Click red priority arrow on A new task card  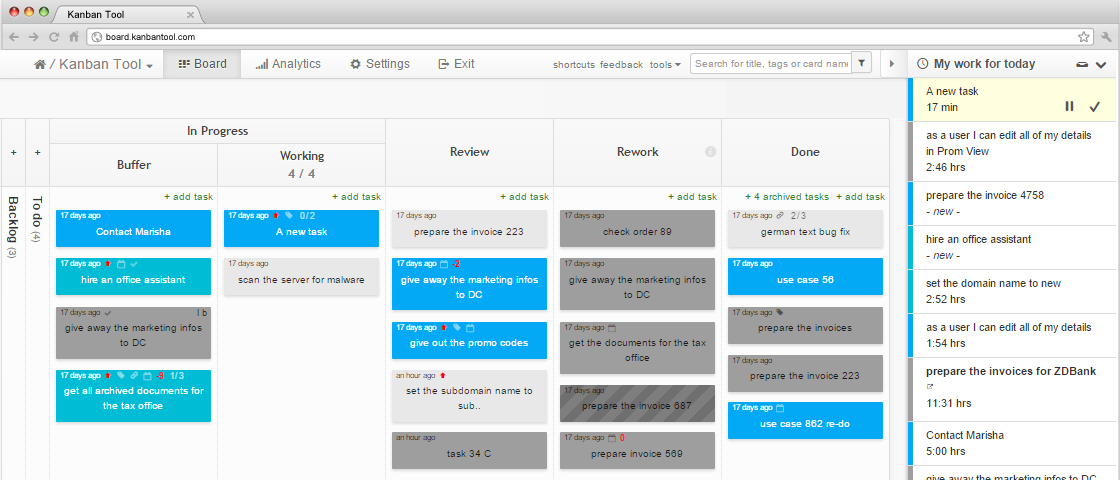coord(276,215)
